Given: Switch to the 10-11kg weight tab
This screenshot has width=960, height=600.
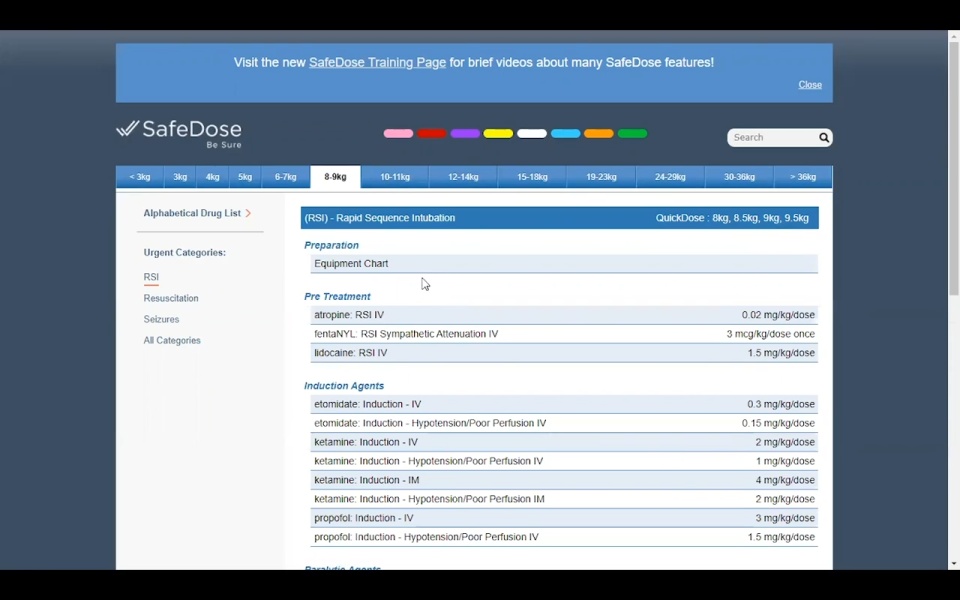Looking at the screenshot, I should (395, 177).
